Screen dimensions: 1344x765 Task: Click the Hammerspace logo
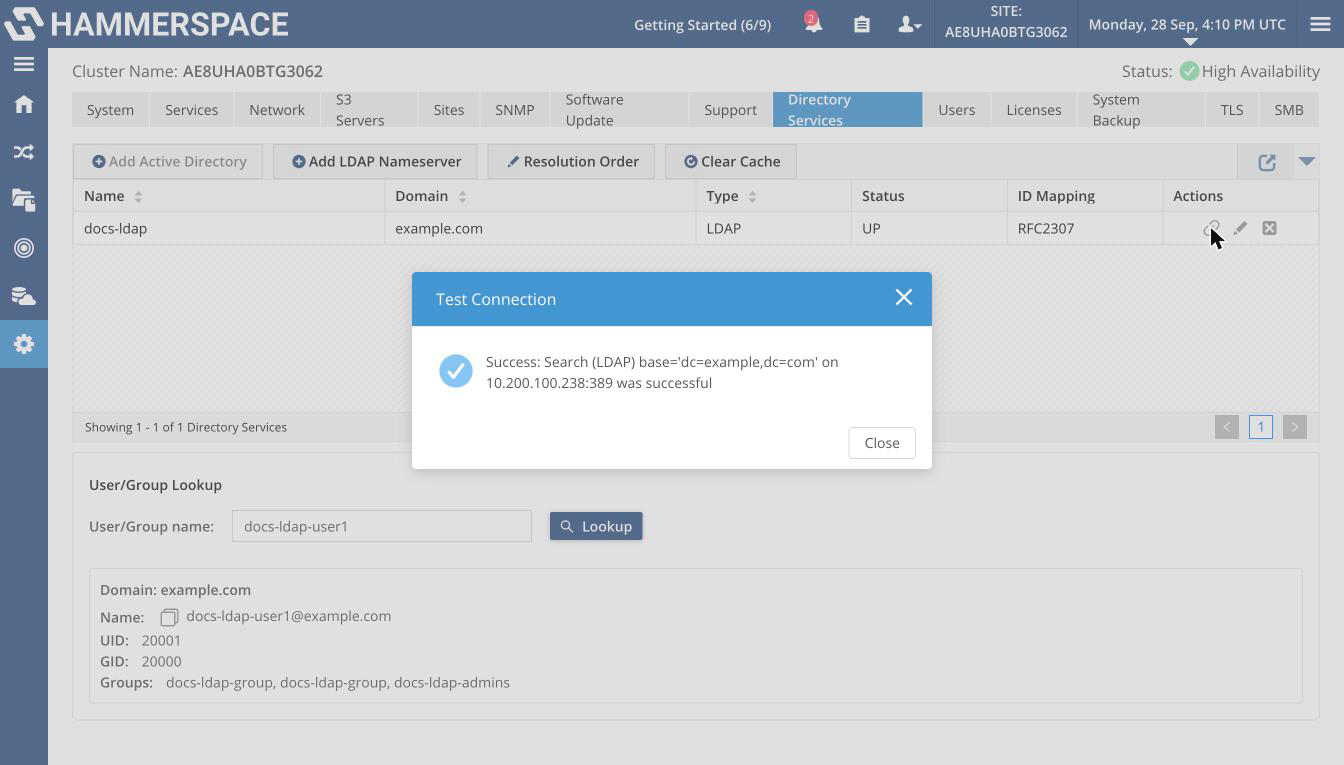[x=146, y=24]
